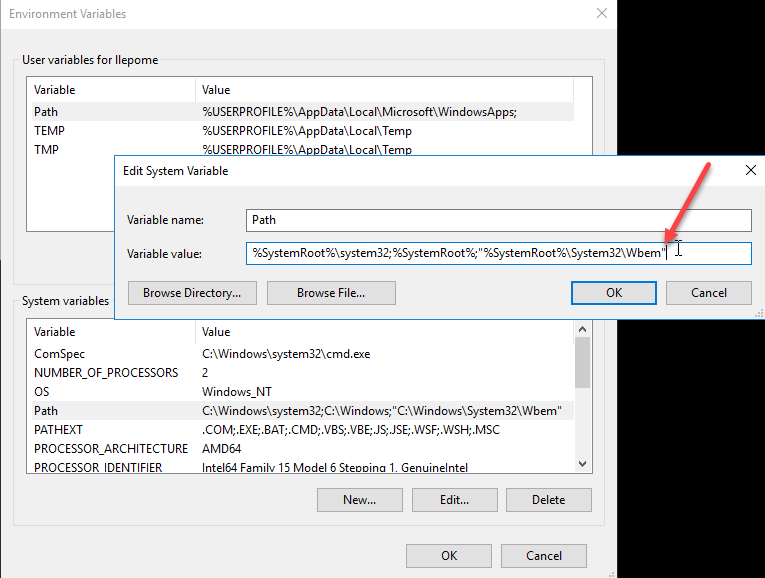
Task: Delete the selected system variable
Action: point(548,500)
